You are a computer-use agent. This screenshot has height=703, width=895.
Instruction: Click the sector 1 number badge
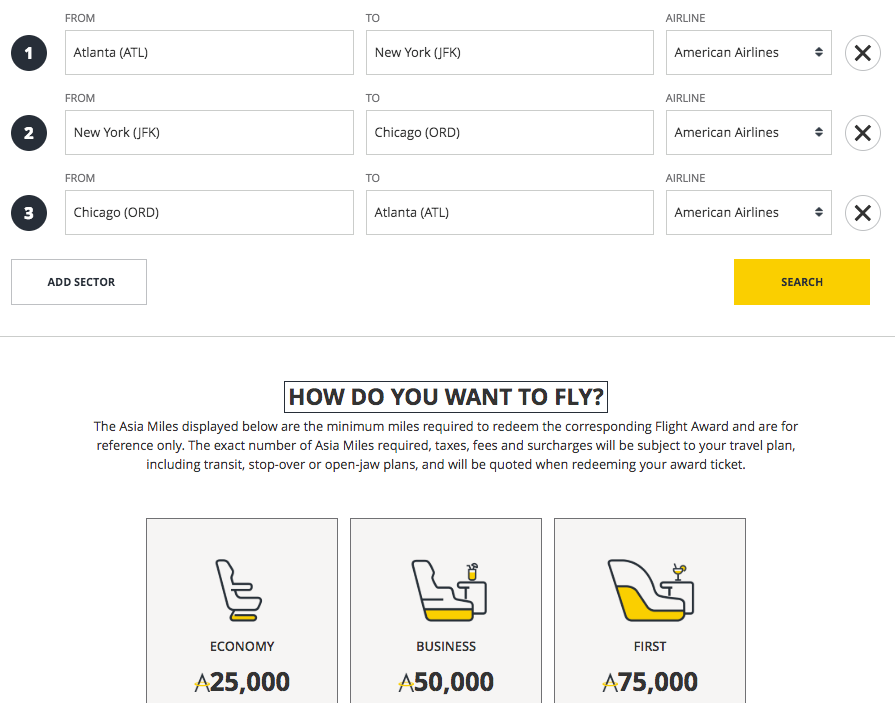pyautogui.click(x=29, y=53)
